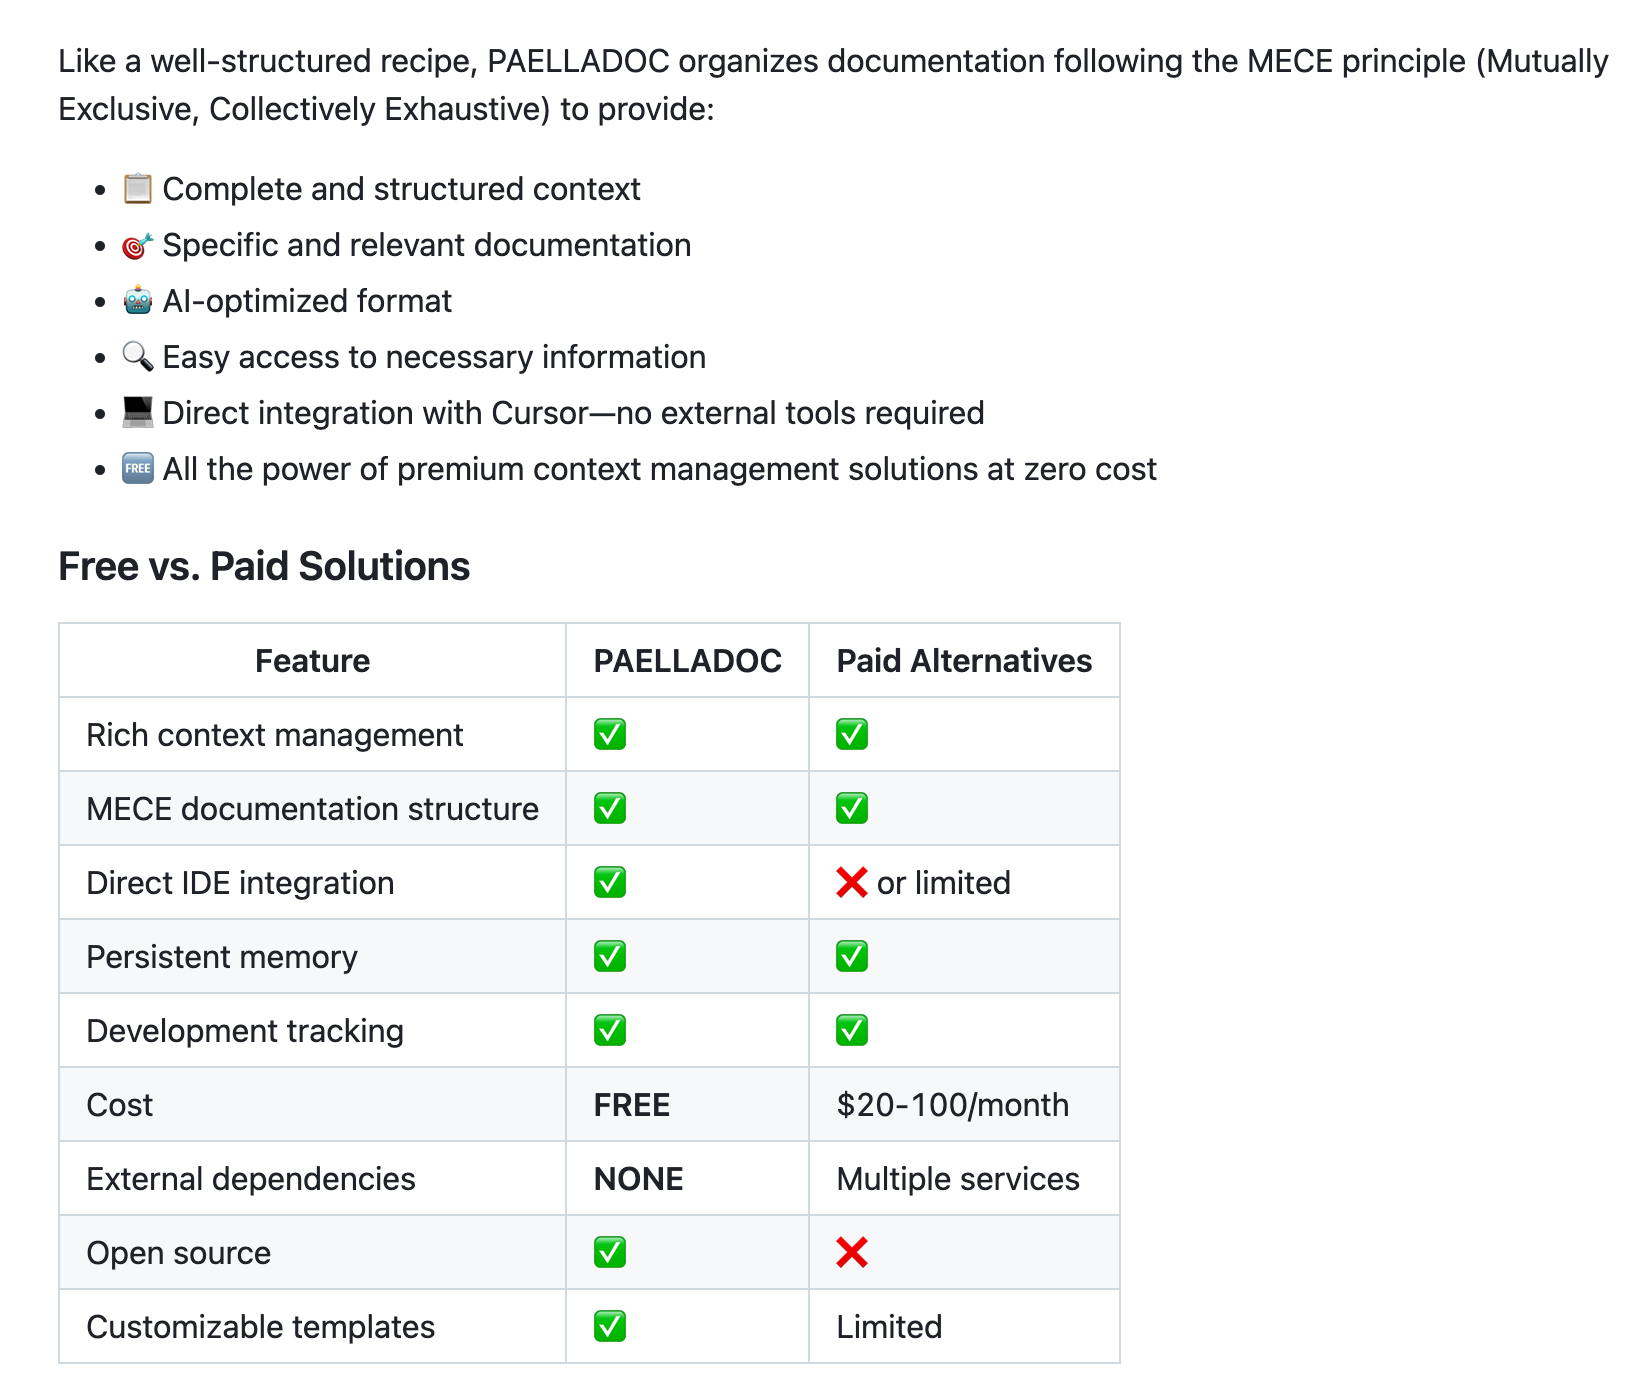The height and width of the screenshot is (1392, 1652).
Task: Click the 'Paid Alternatives' column header
Action: pos(964,660)
